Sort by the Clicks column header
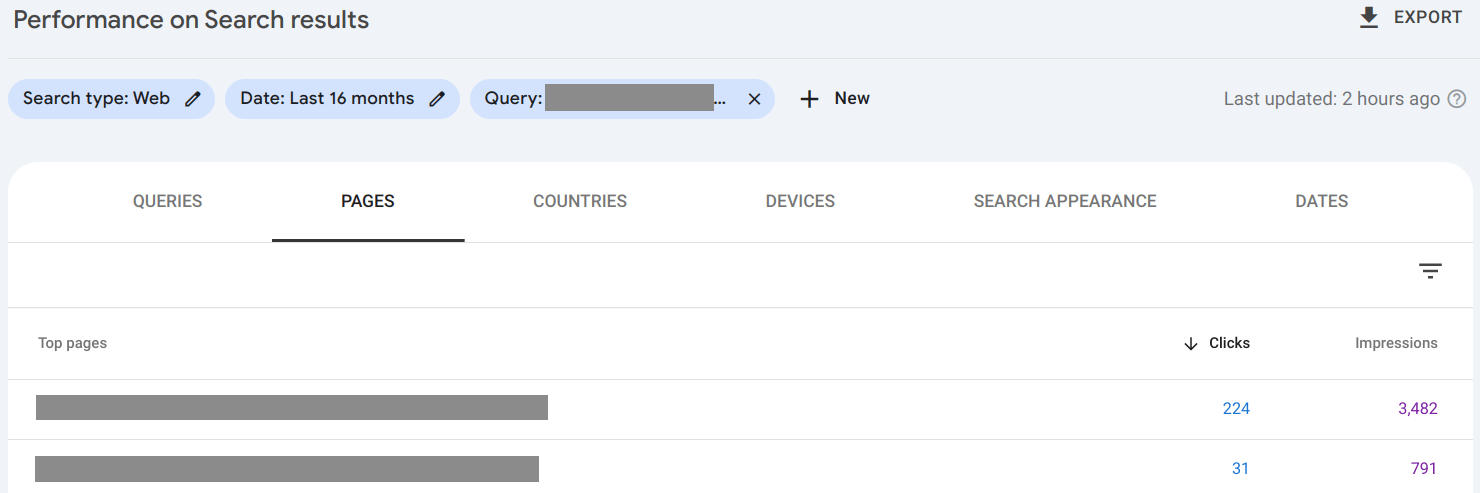 tap(1229, 343)
